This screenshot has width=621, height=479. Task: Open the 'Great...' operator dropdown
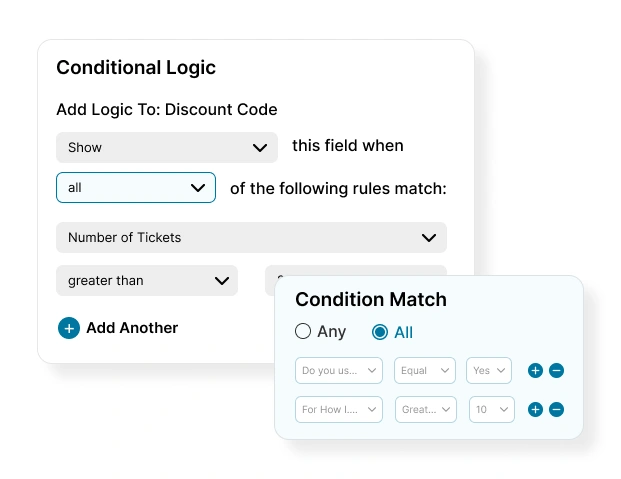point(424,409)
